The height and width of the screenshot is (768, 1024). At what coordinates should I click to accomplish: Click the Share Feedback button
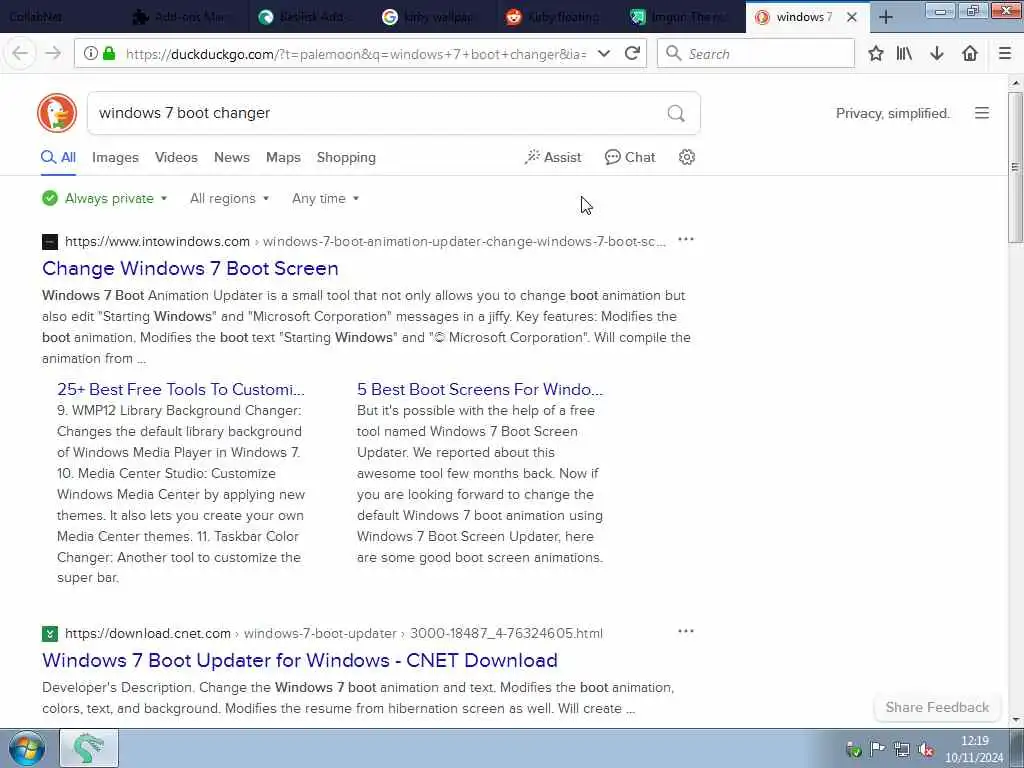click(937, 707)
